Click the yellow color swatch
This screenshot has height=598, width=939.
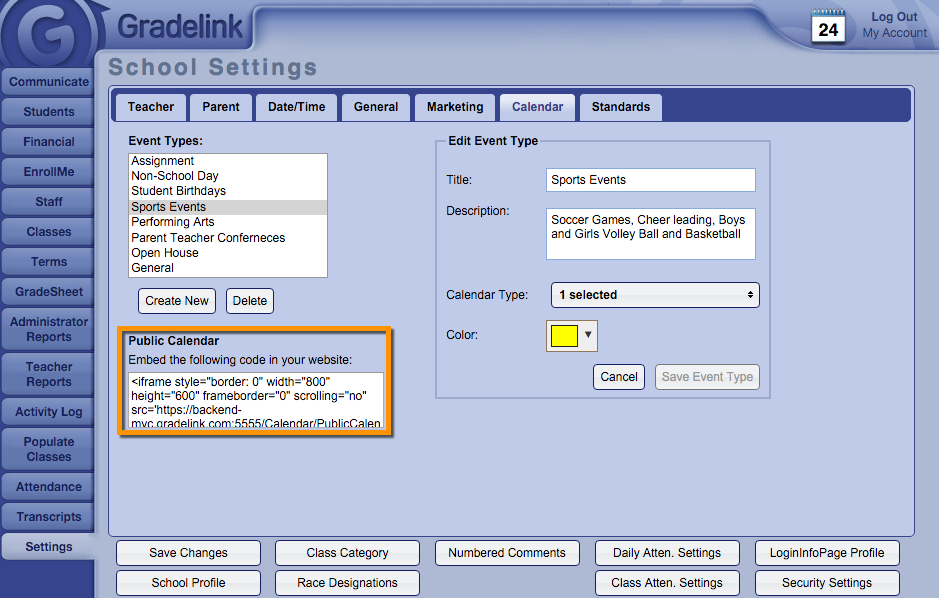coord(564,336)
